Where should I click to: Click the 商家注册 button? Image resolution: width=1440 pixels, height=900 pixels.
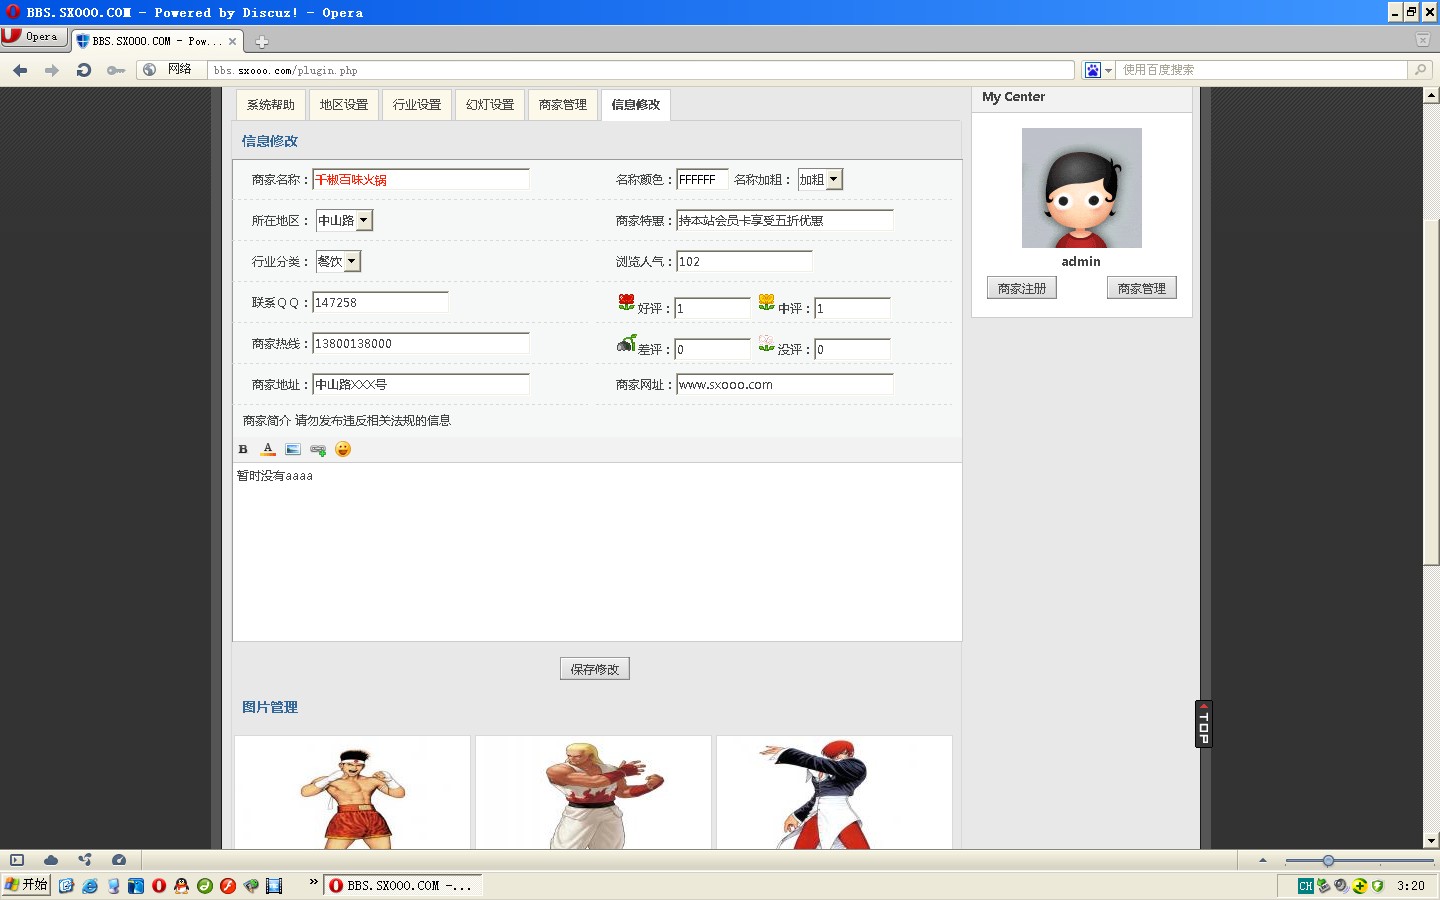1022,288
